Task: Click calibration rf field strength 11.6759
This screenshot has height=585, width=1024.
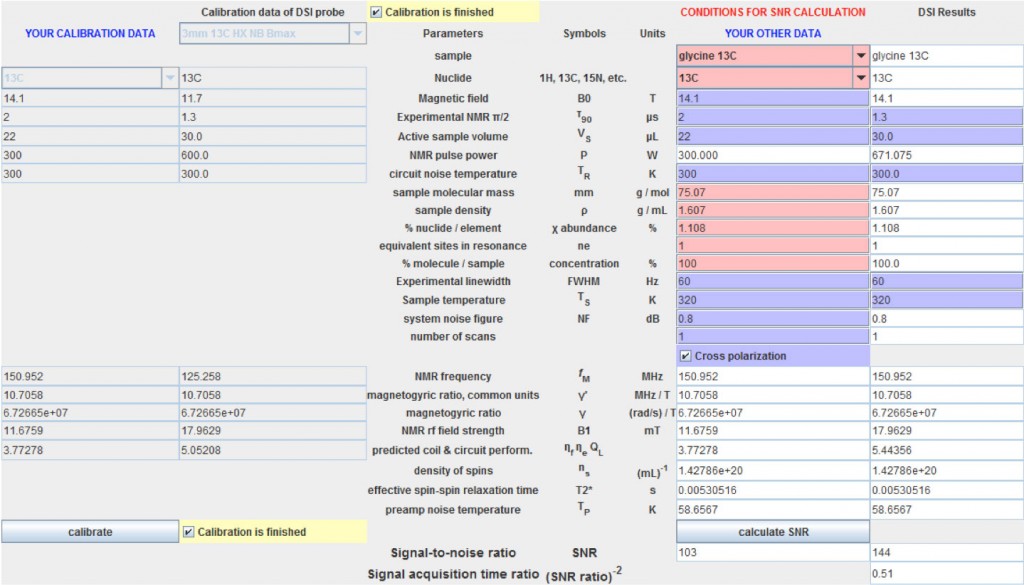Action: [90, 431]
